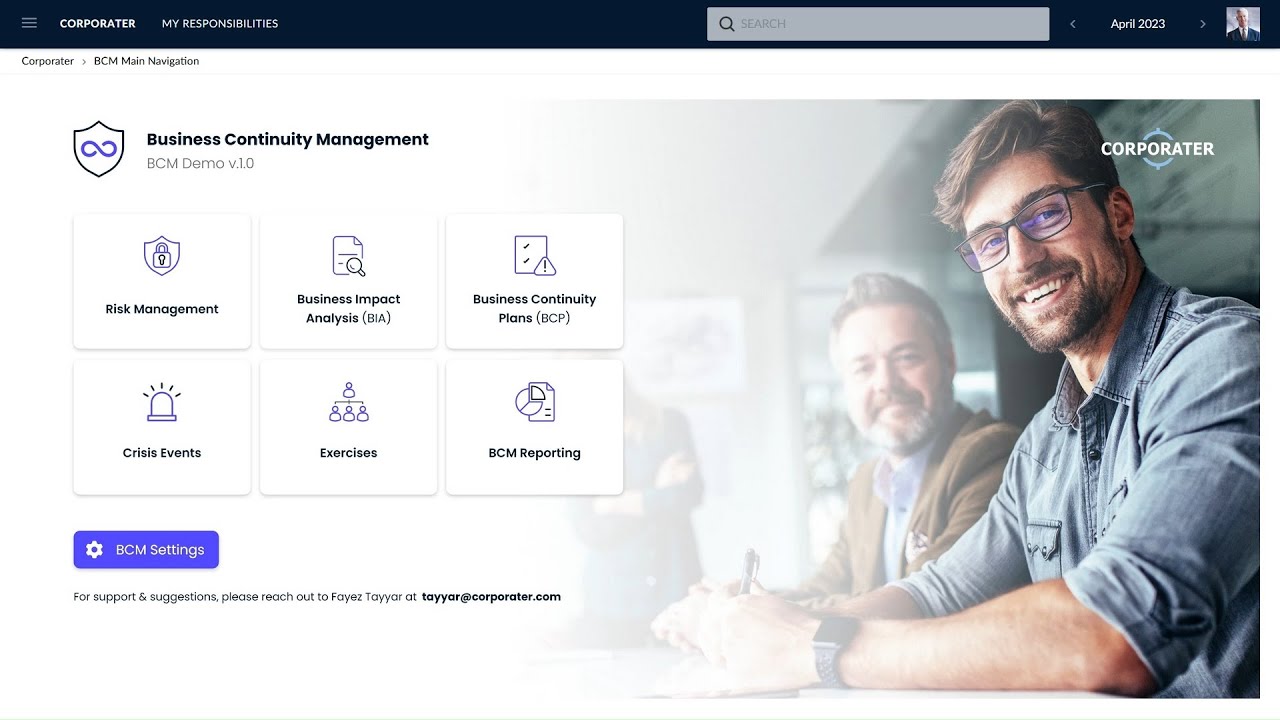Screen dimensions: 1280x720
Task: Click the tayyar@corporater.com support email link
Action: click(x=491, y=596)
